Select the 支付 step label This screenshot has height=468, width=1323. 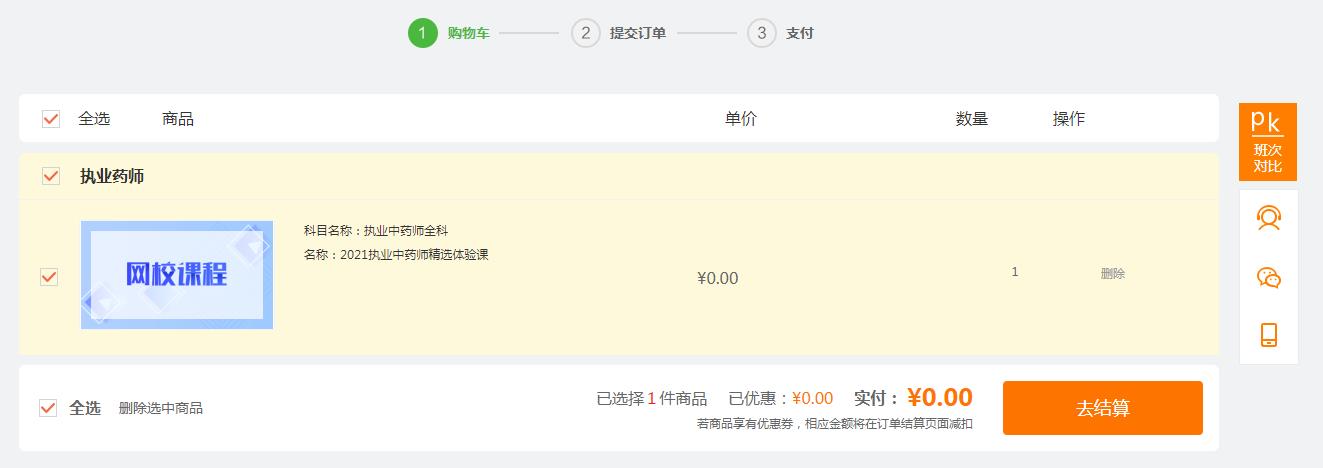click(800, 33)
